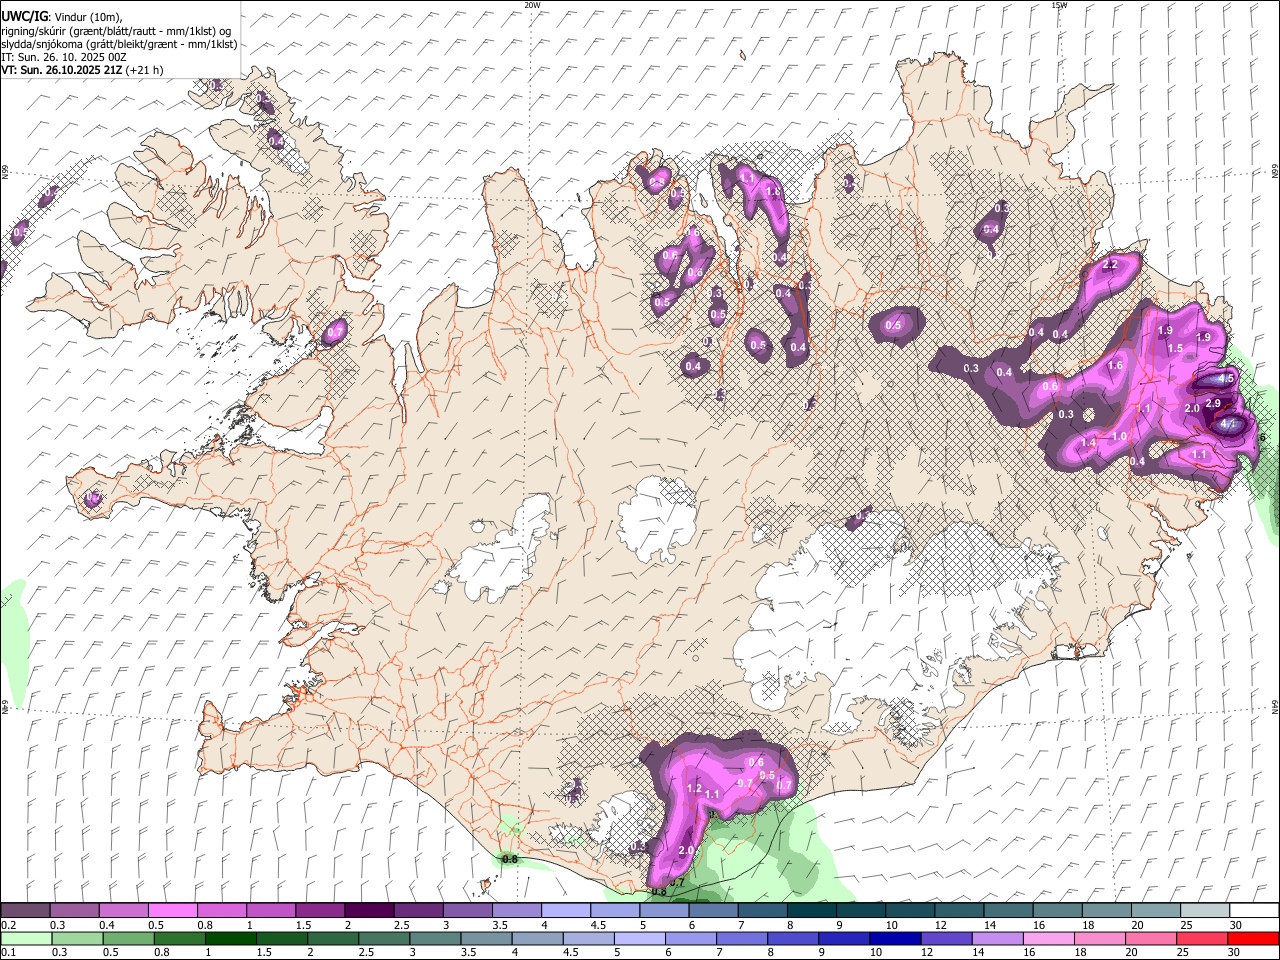Screen dimensions: 1280x960
Task: Click the '1.0' precipitation value in the east
Action: [x=1119, y=437]
